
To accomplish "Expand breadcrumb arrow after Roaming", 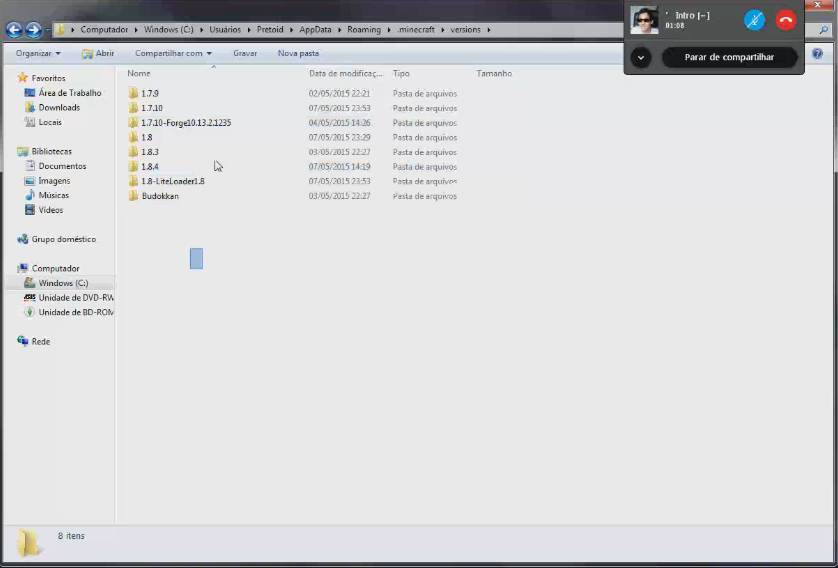I will 389,30.
